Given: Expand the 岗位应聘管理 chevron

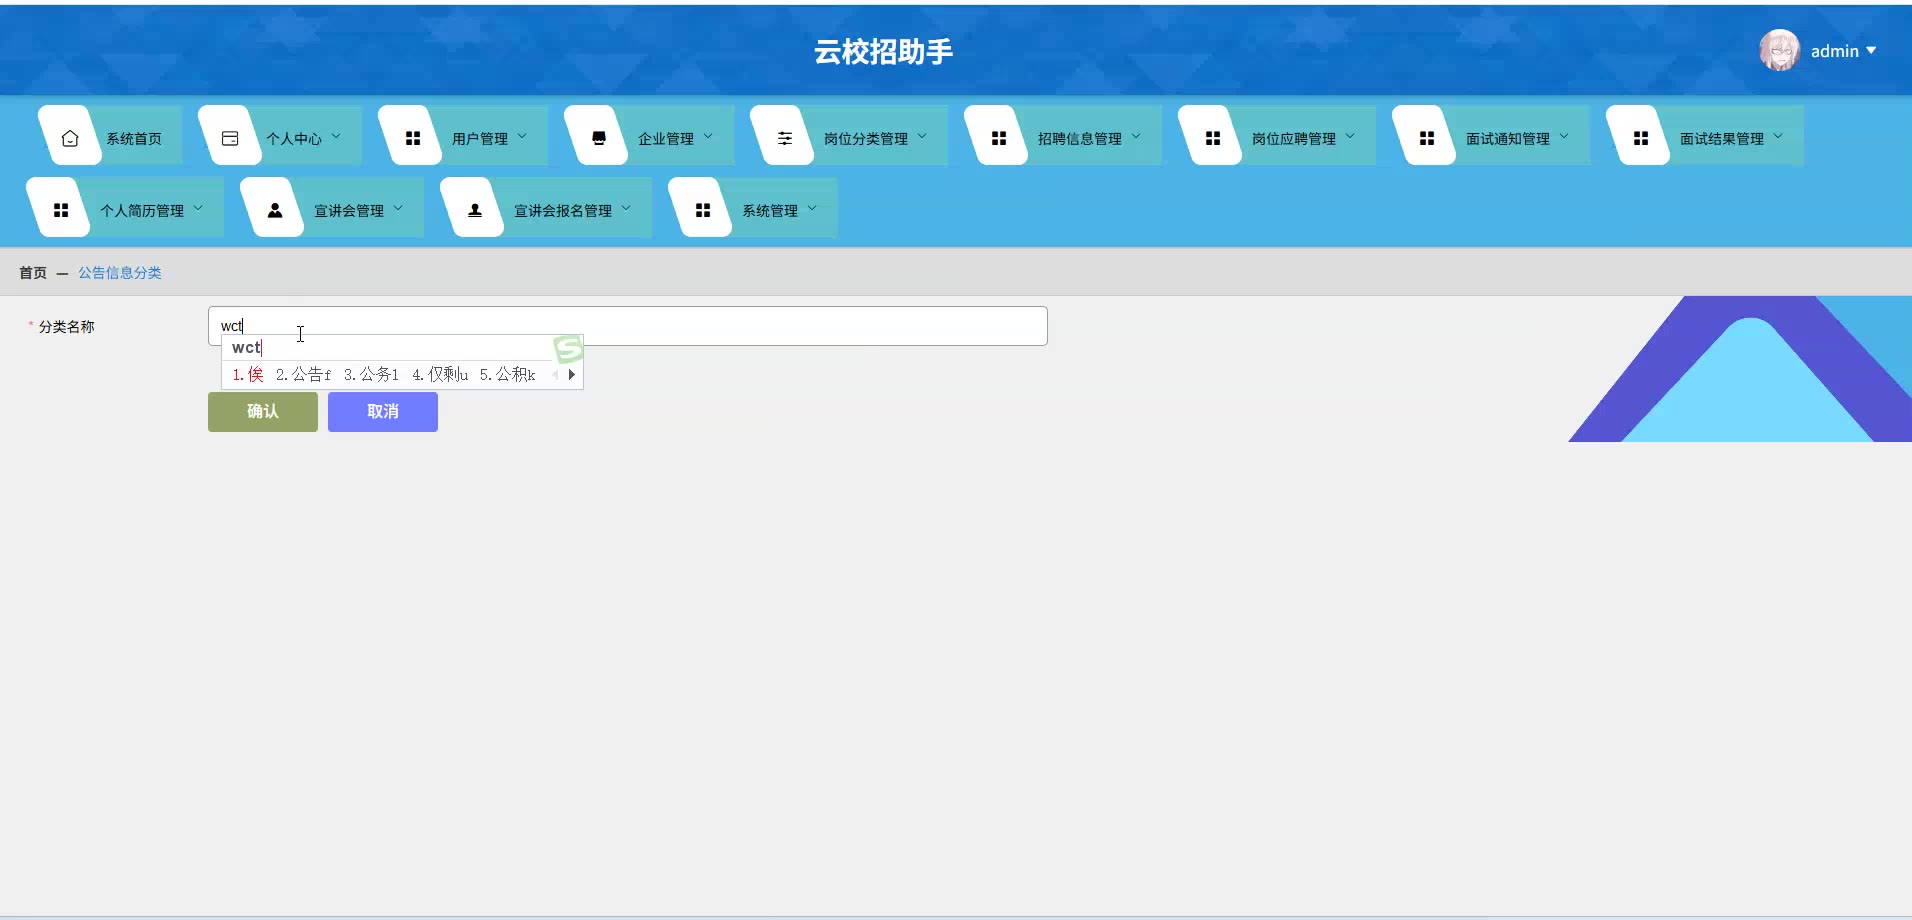Looking at the screenshot, I should (x=1350, y=136).
